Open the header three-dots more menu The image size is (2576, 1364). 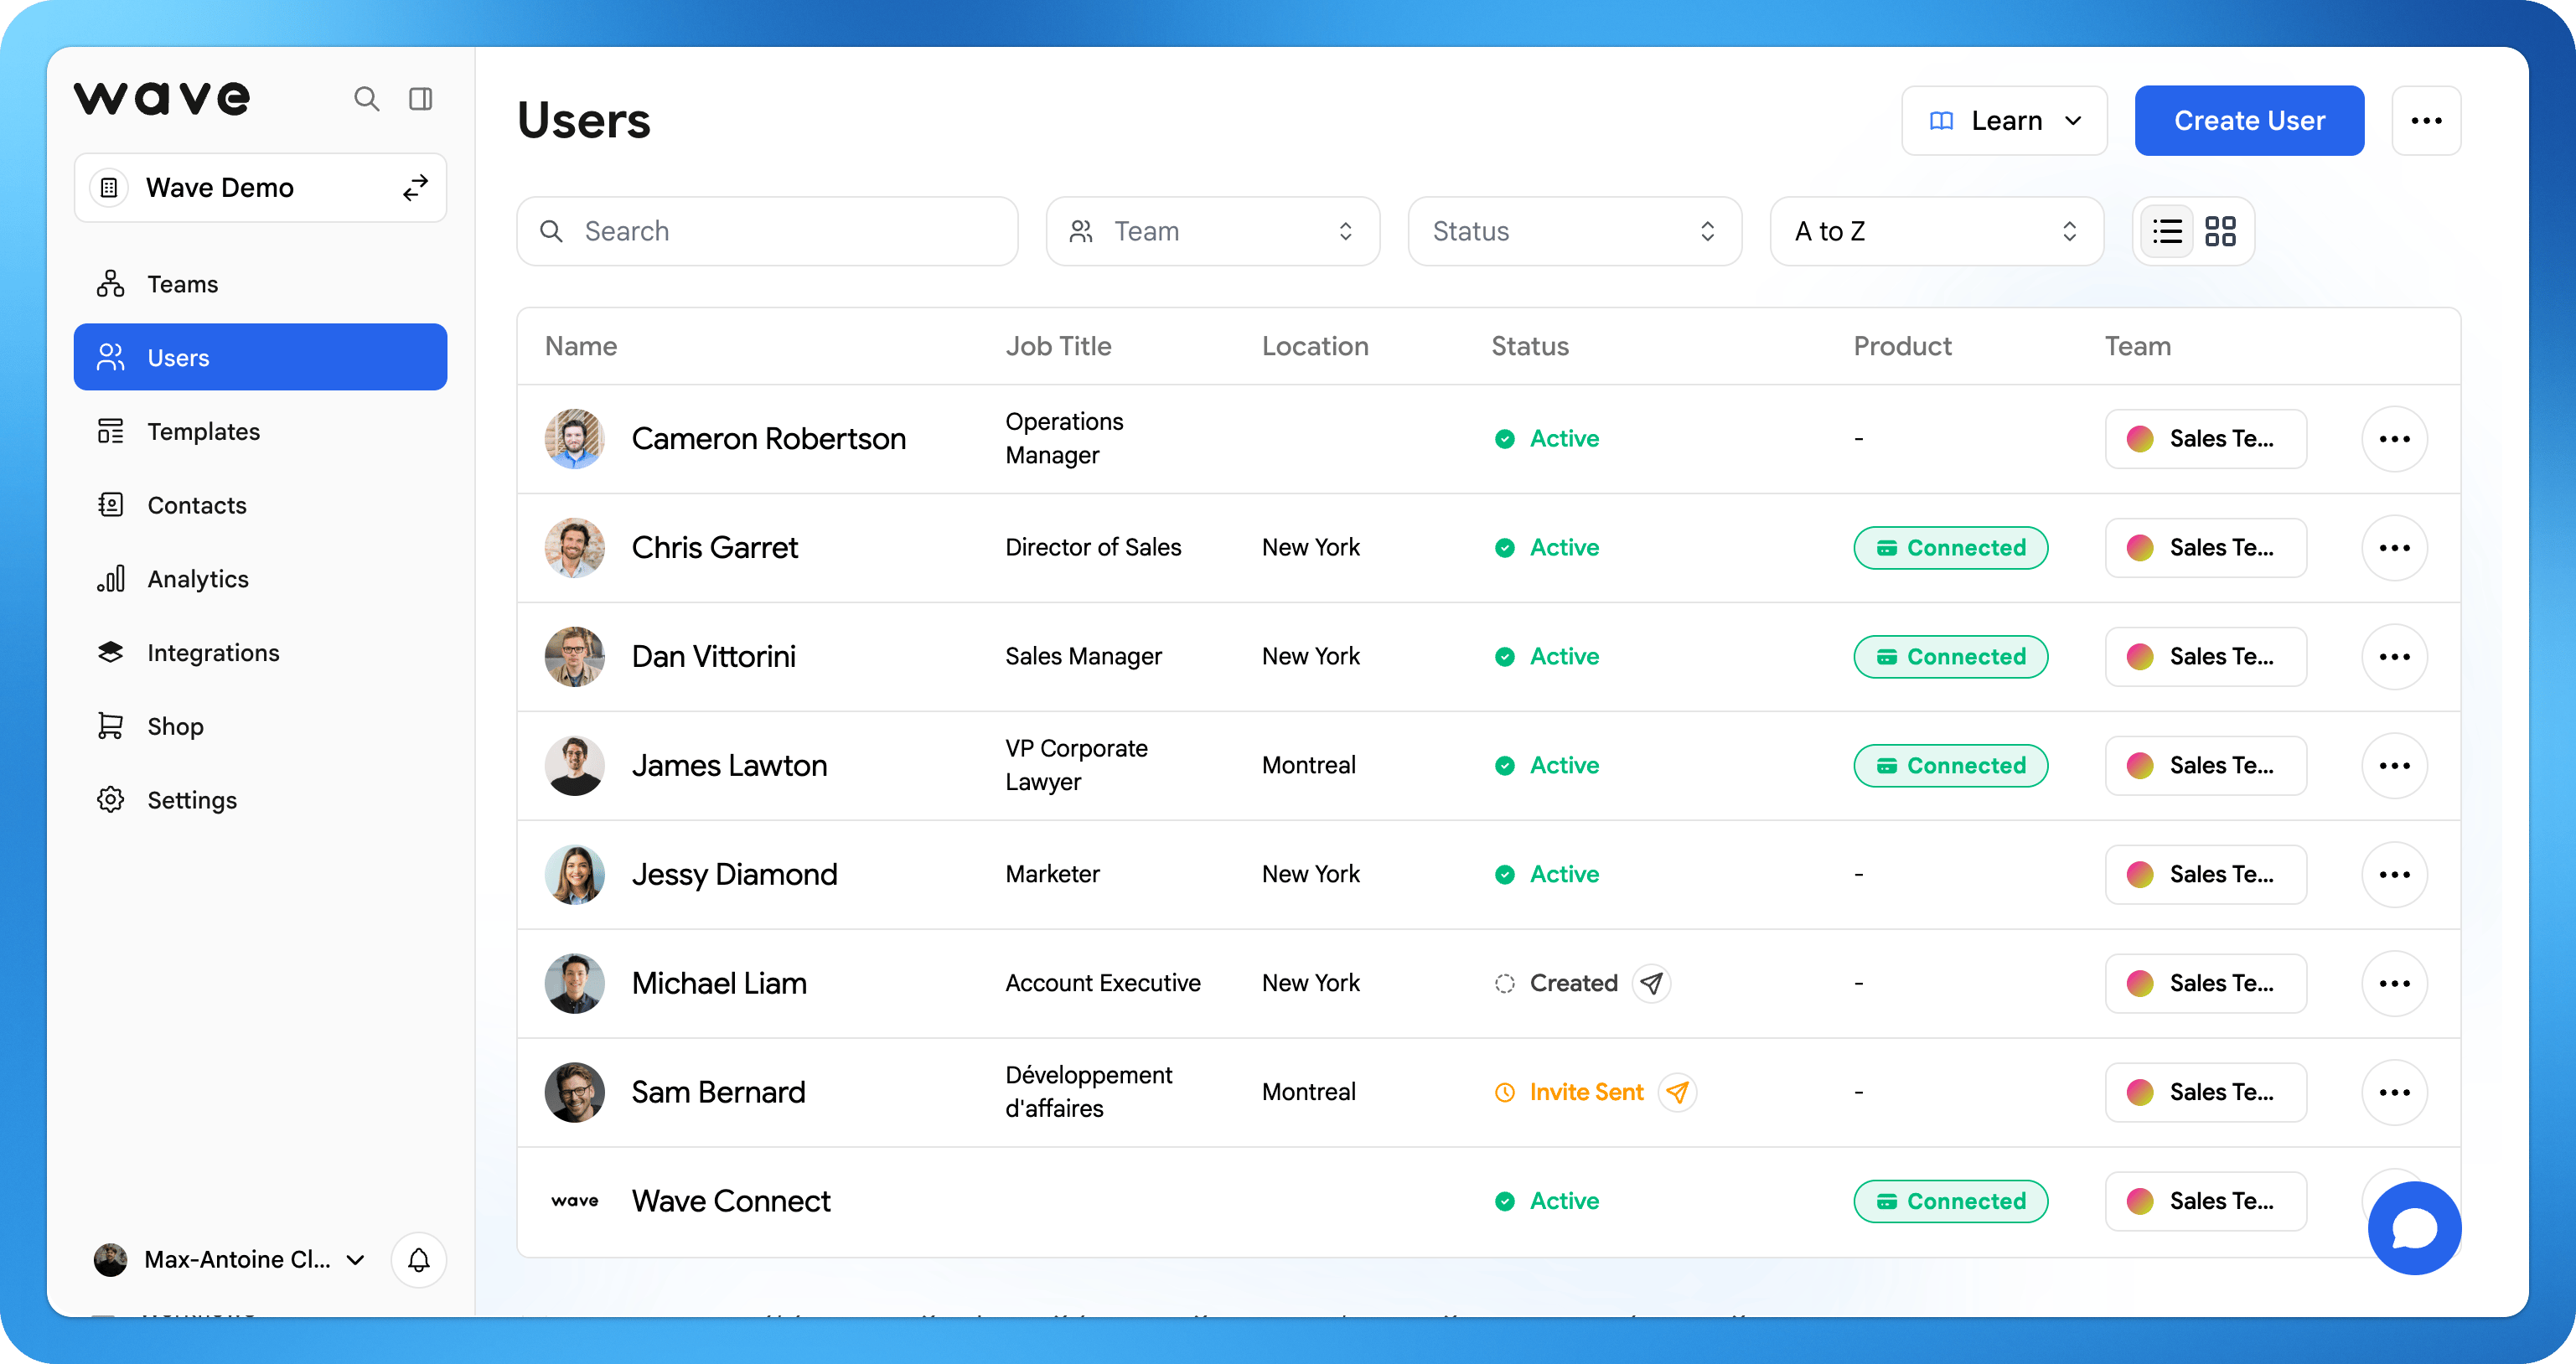[2426, 121]
